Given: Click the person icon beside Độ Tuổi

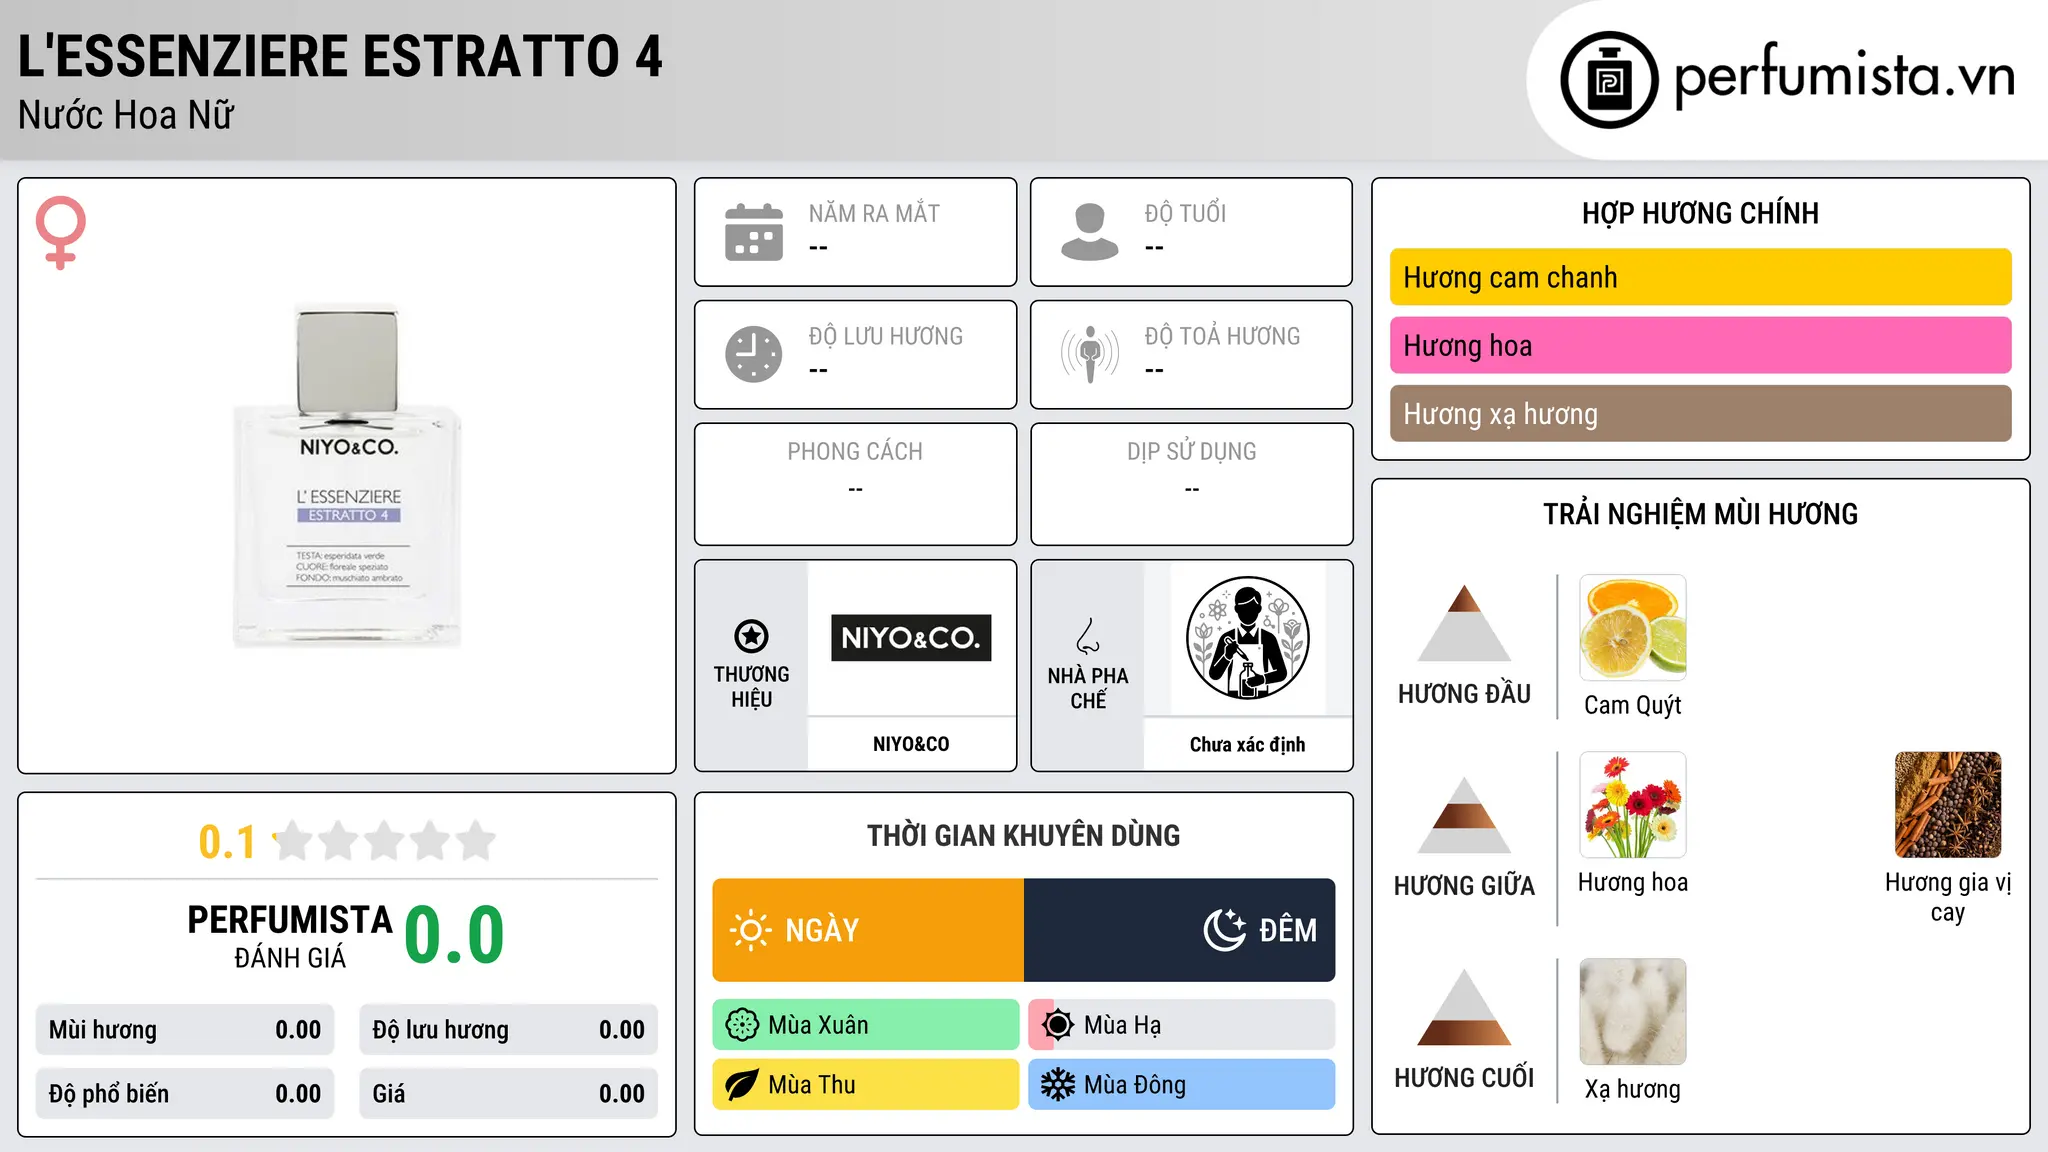Looking at the screenshot, I should coord(1090,232).
